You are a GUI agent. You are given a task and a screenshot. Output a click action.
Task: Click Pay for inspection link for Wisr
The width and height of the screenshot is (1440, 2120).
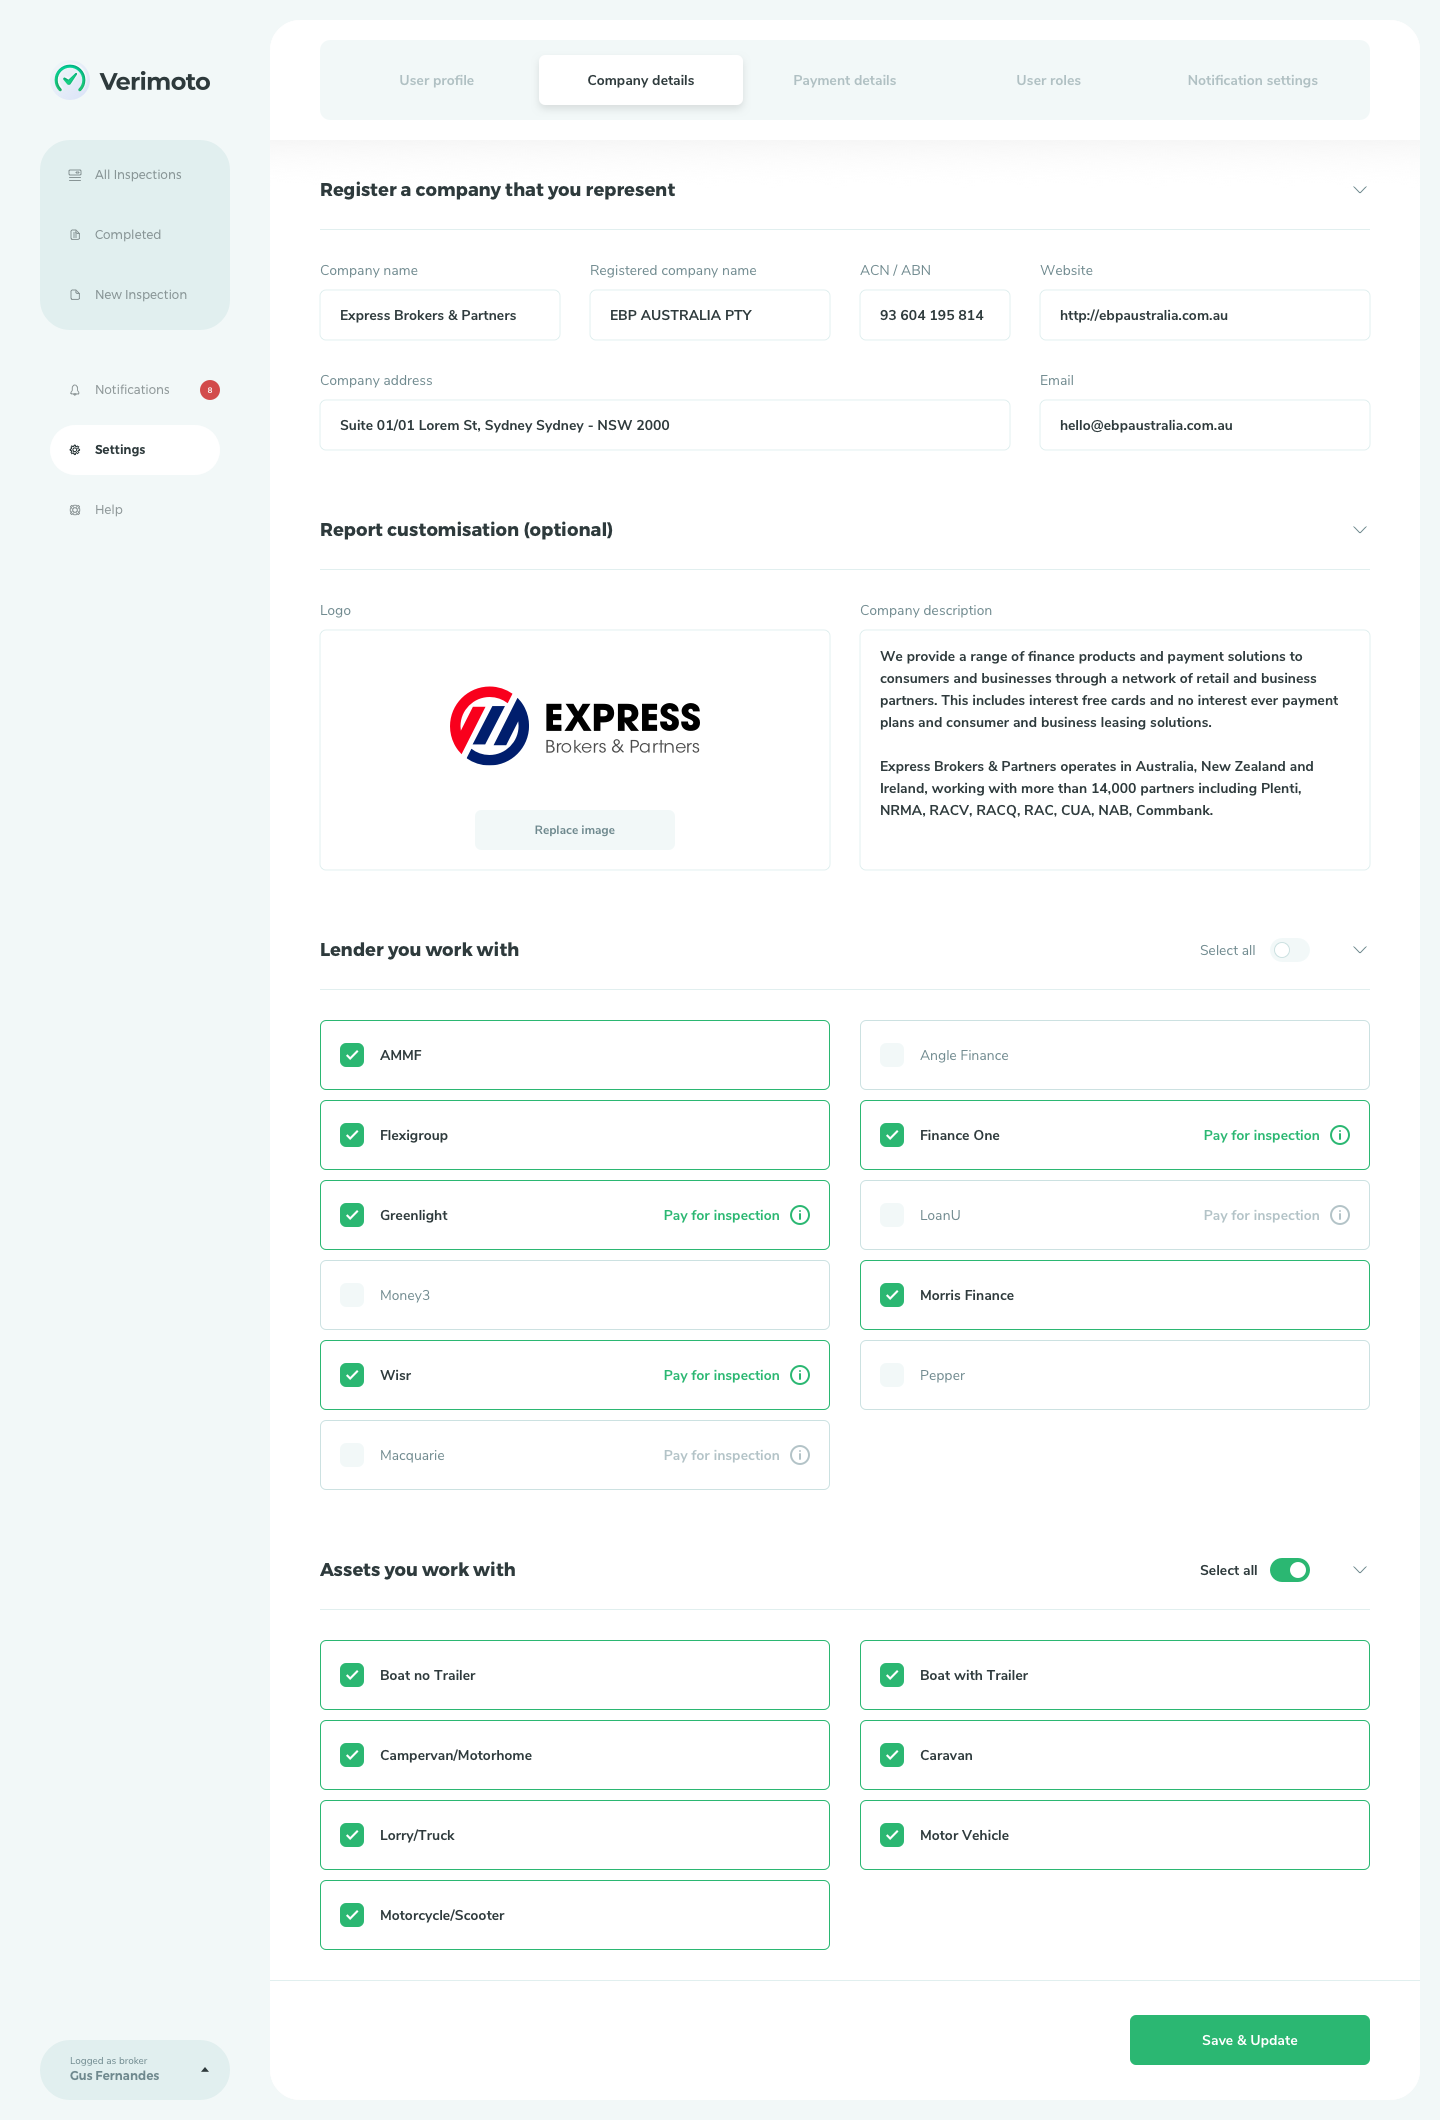tap(722, 1375)
